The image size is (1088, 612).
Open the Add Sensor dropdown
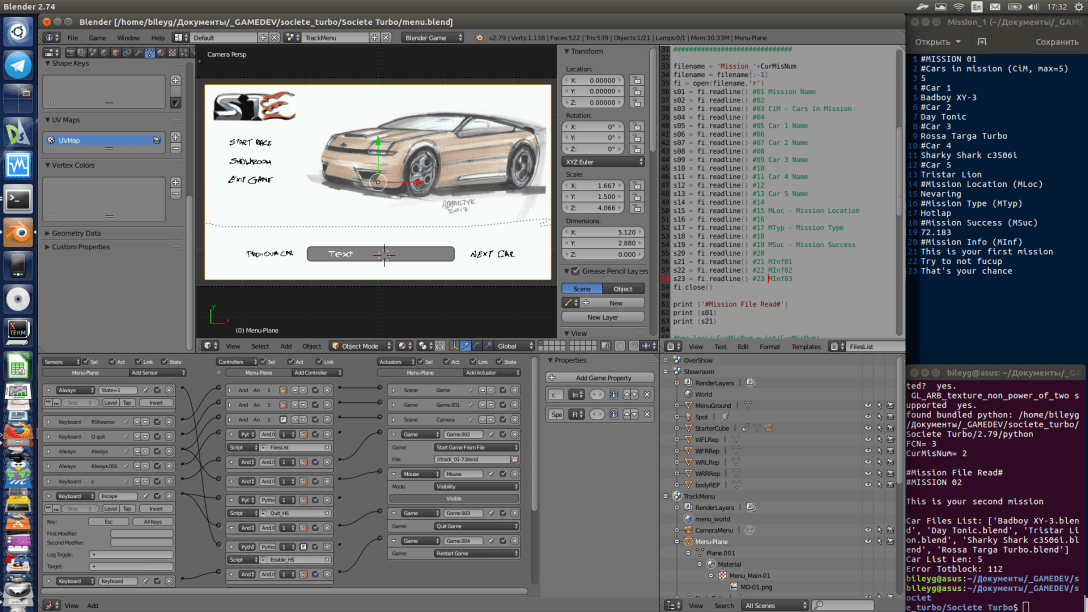(158, 372)
